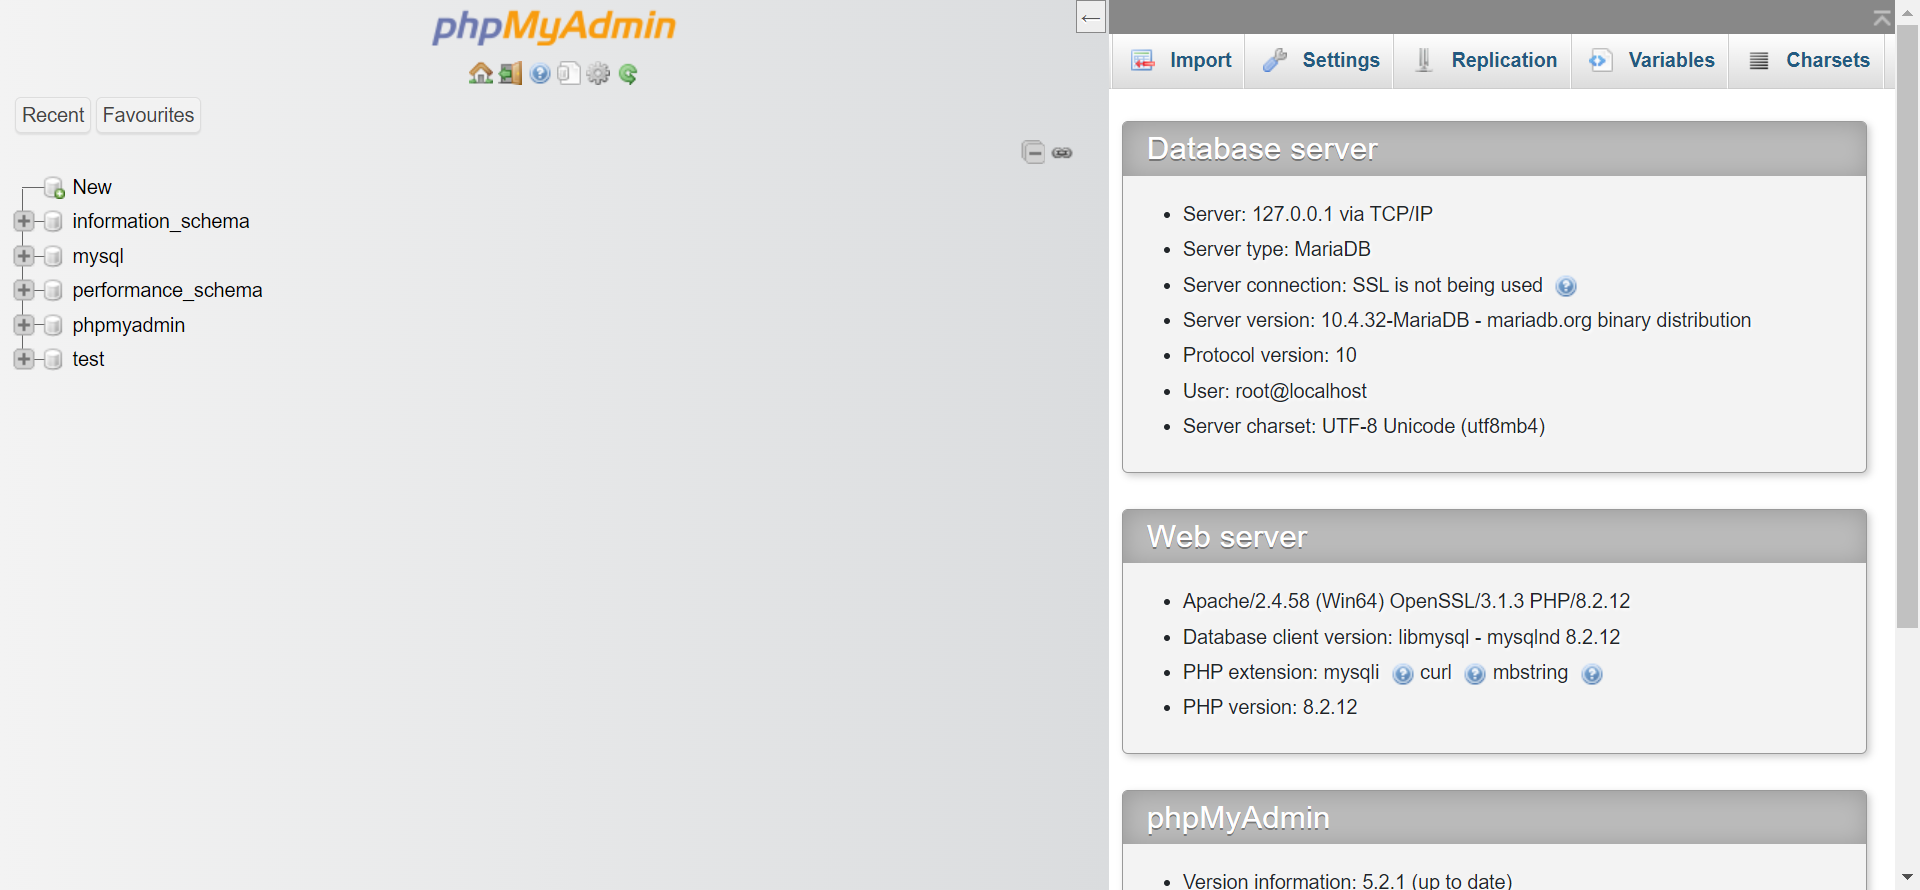The image size is (1920, 890).
Task: Click the scrollbar down arrow
Action: pyautogui.click(x=1907, y=877)
